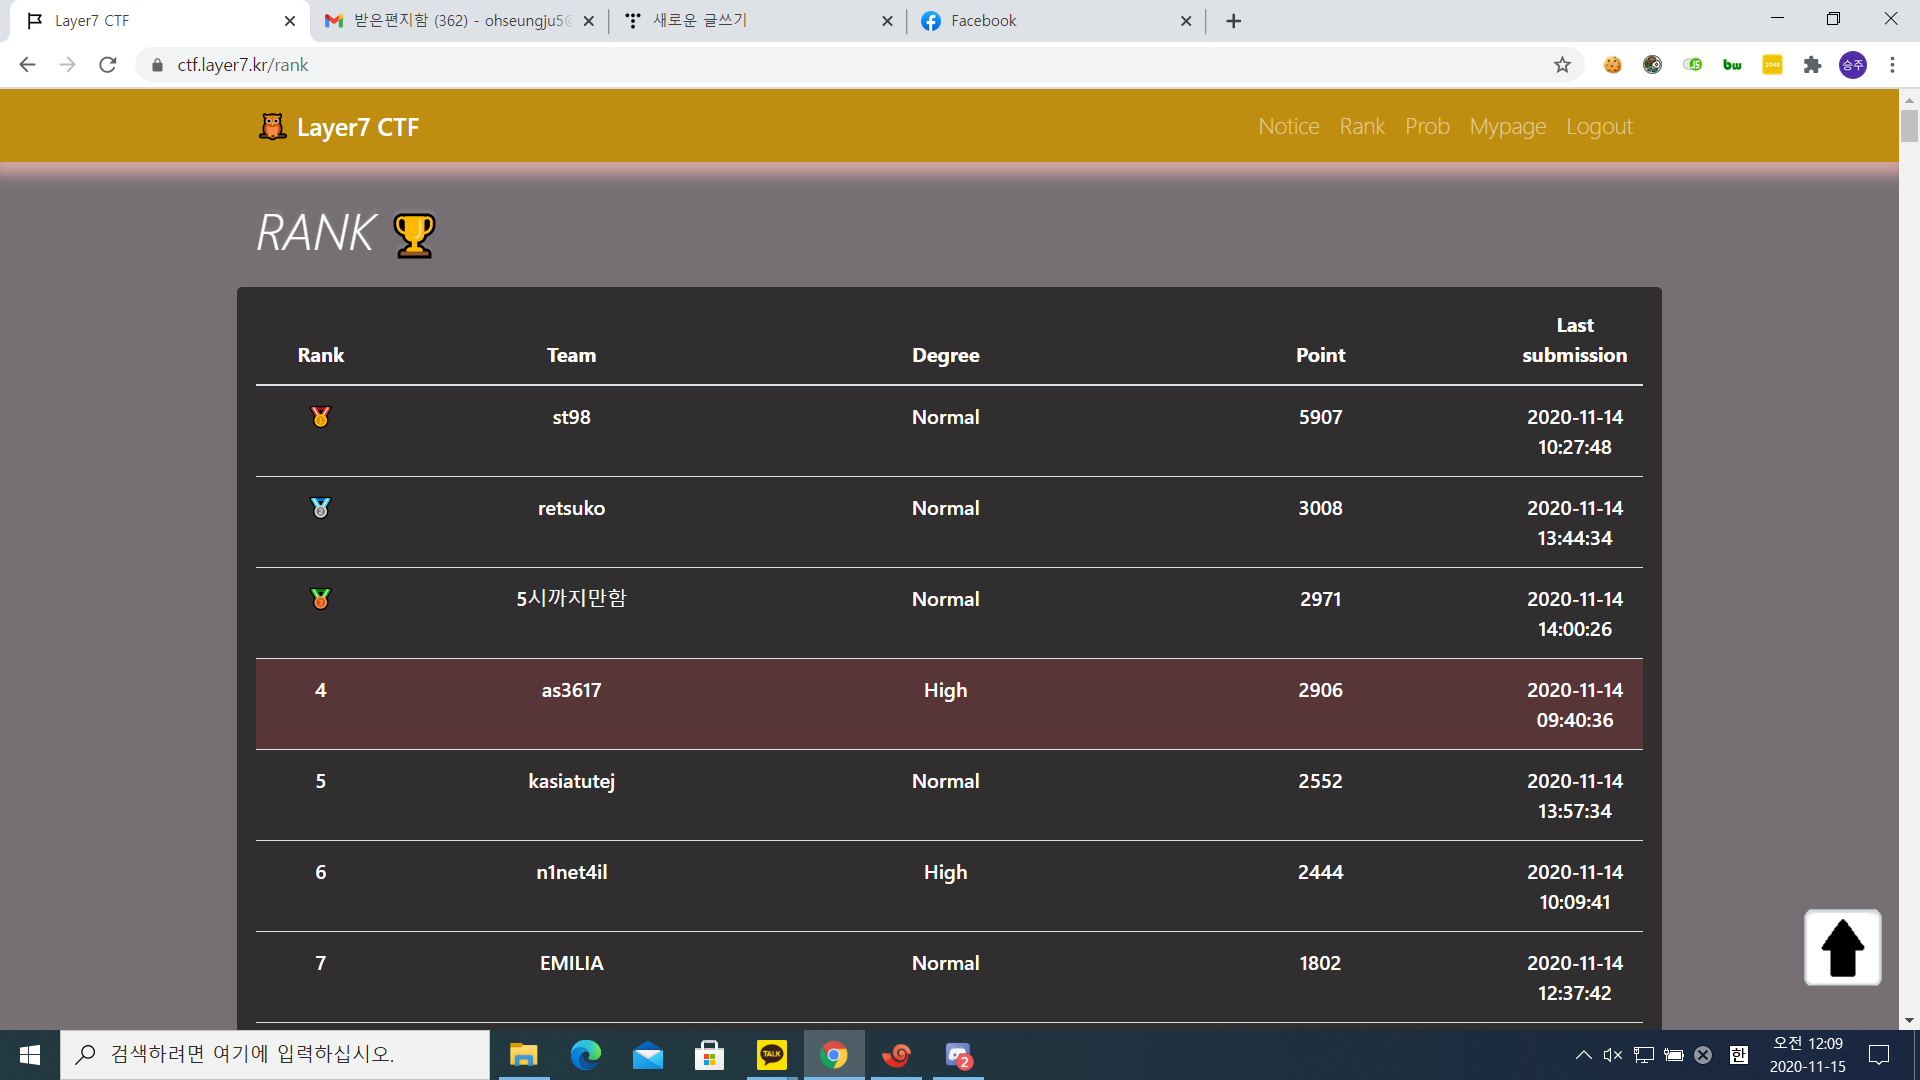Reload the page with the refresh icon
Screen dimensions: 1920x1080
[x=108, y=65]
